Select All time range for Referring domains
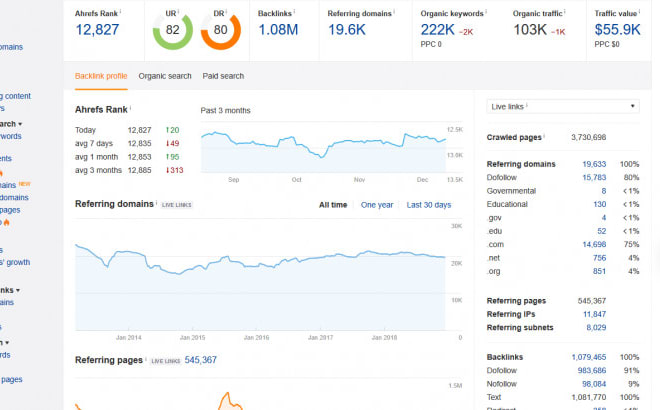The height and width of the screenshot is (410, 660). point(333,205)
